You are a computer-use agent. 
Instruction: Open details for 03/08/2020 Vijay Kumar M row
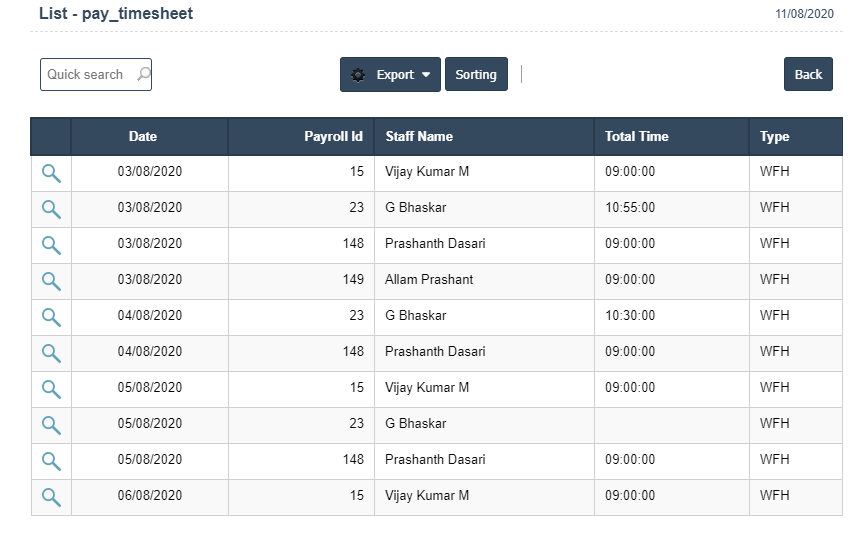click(51, 174)
